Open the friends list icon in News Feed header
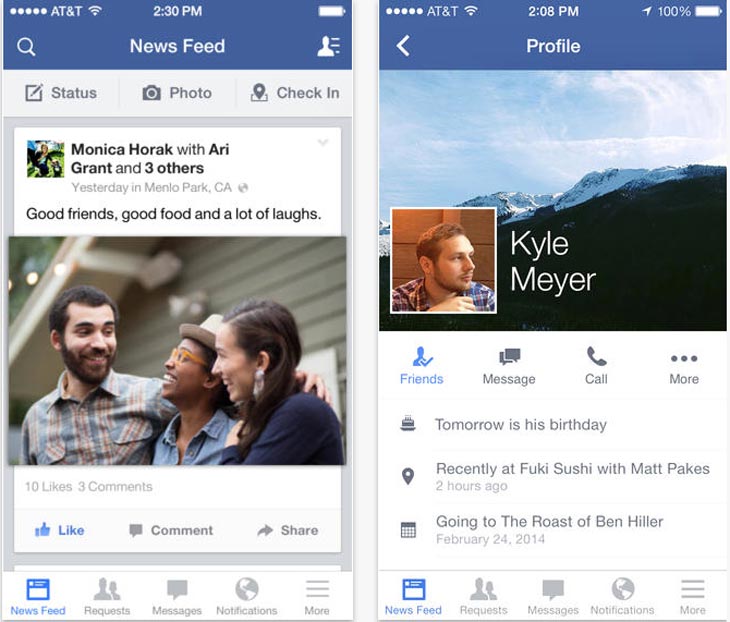This screenshot has height=622, width=730. (329, 46)
